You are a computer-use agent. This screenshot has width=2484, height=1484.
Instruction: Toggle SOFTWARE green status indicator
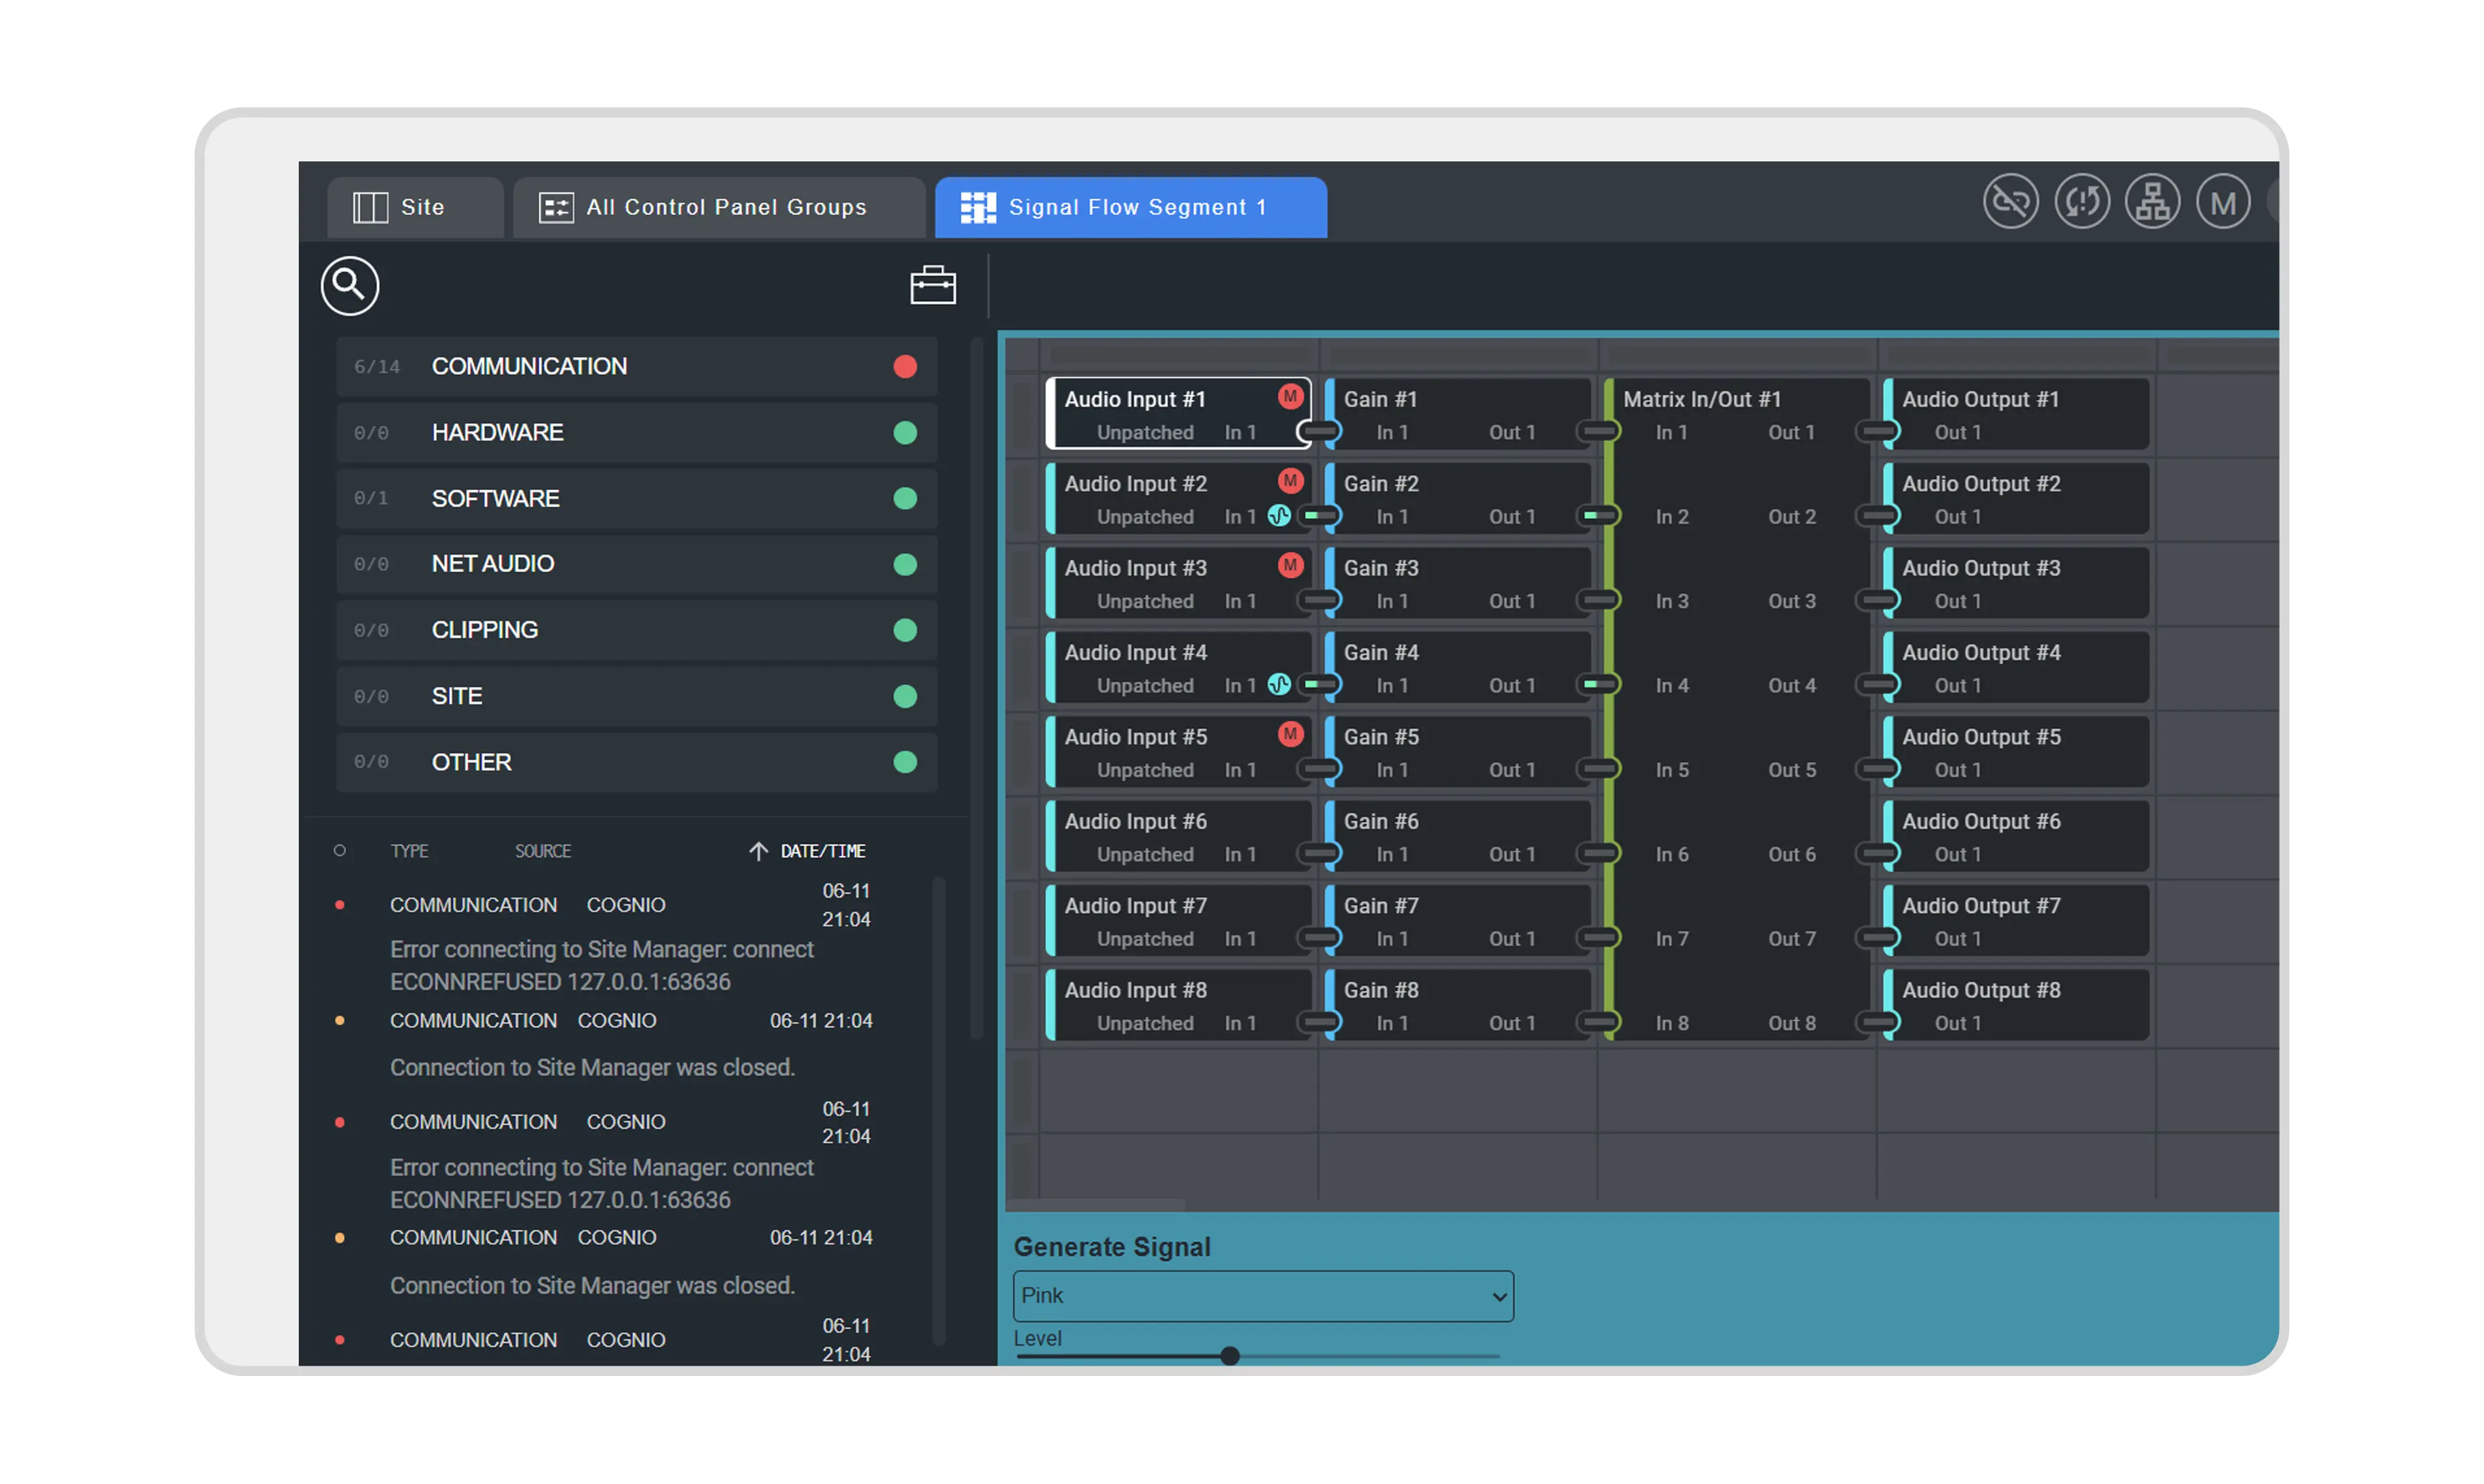pos(904,498)
